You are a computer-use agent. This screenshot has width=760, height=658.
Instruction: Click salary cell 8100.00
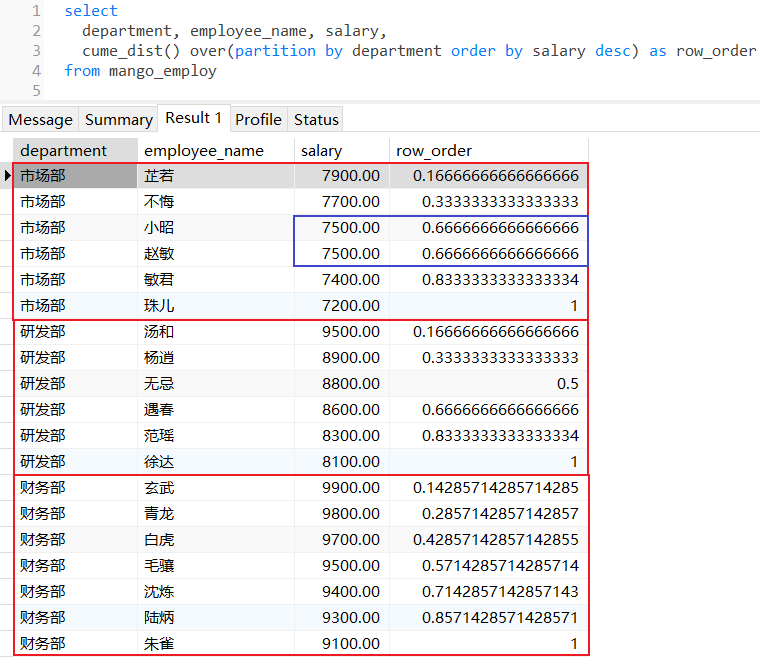[x=342, y=462]
